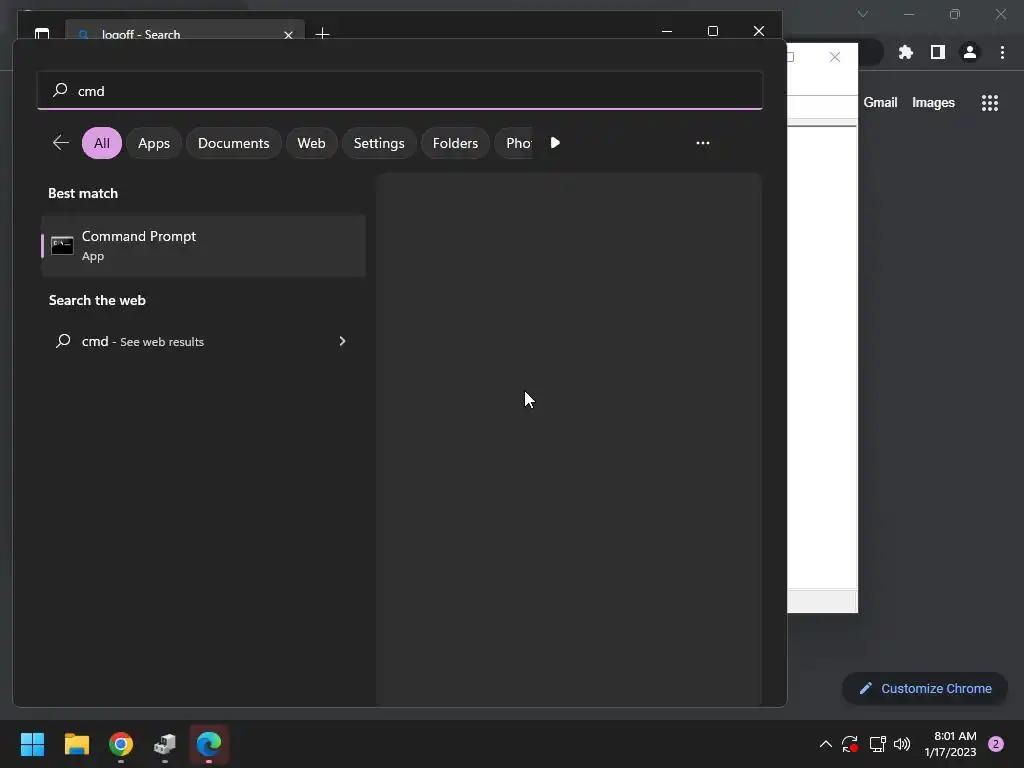This screenshot has height=768, width=1024.
Task: Open the Windows Start menu
Action: 32,744
